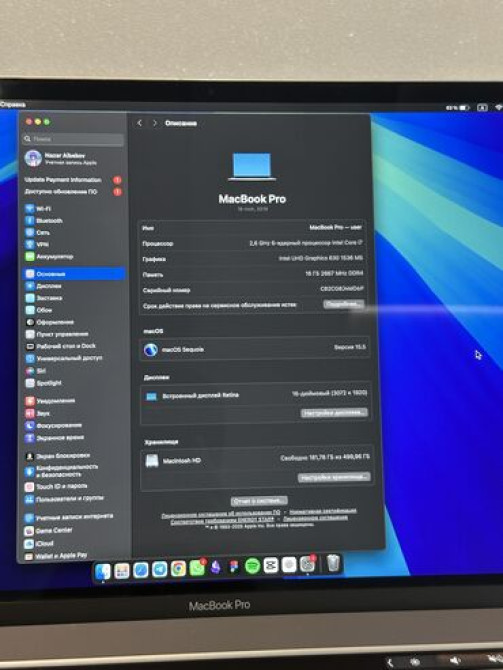Click the Серийный номер row
Viewport: 503px width, 670px height.
[x=253, y=289]
